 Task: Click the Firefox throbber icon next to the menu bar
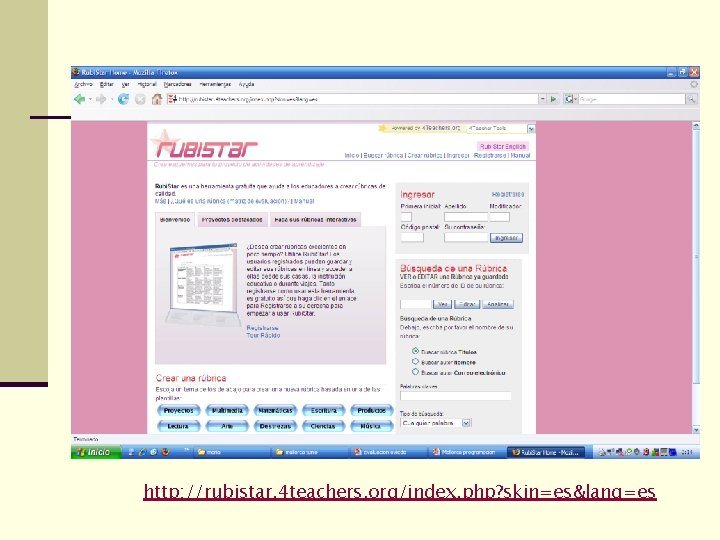pos(694,84)
